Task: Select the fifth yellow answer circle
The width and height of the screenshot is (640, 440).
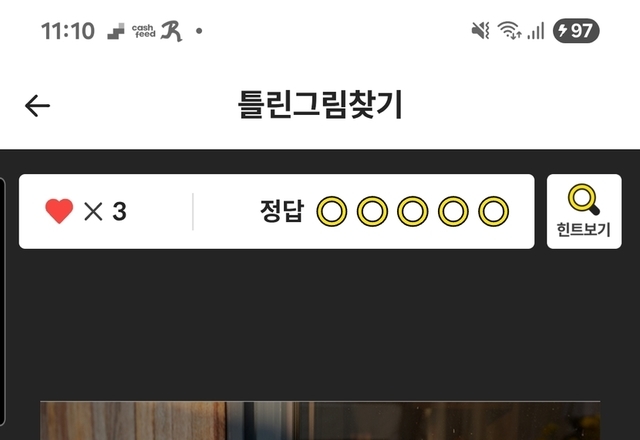Action: pyautogui.click(x=493, y=211)
